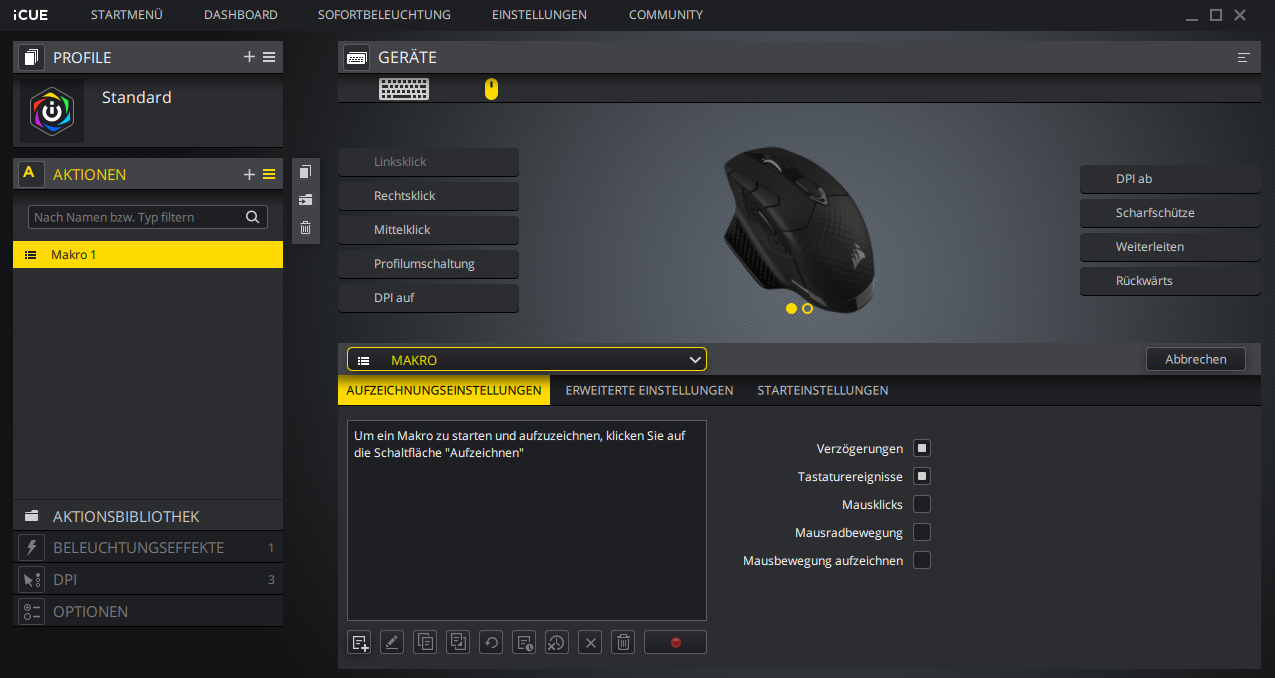This screenshot has height=678, width=1275.
Task: Expand the Aktionsbibliothek section
Action: point(148,516)
